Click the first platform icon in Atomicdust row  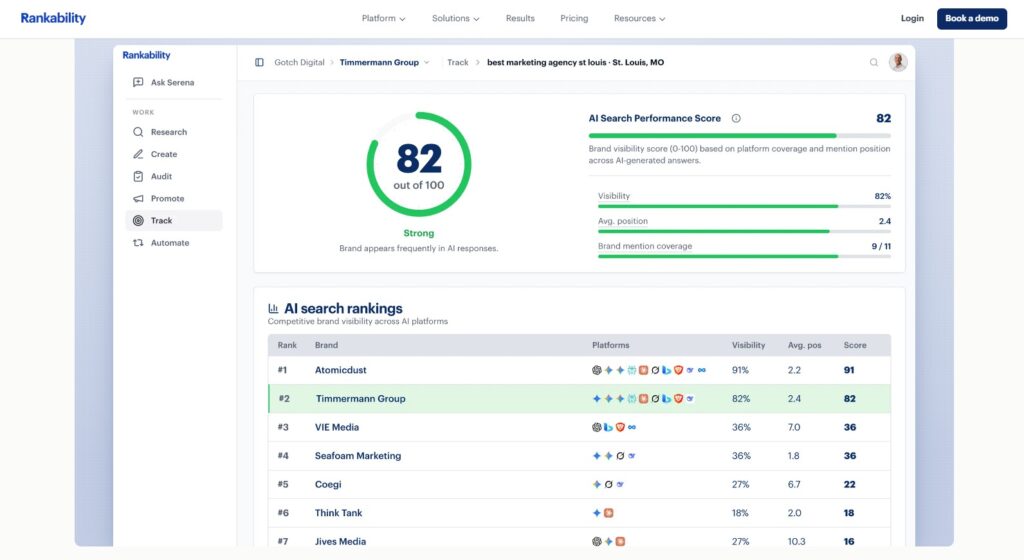596,370
